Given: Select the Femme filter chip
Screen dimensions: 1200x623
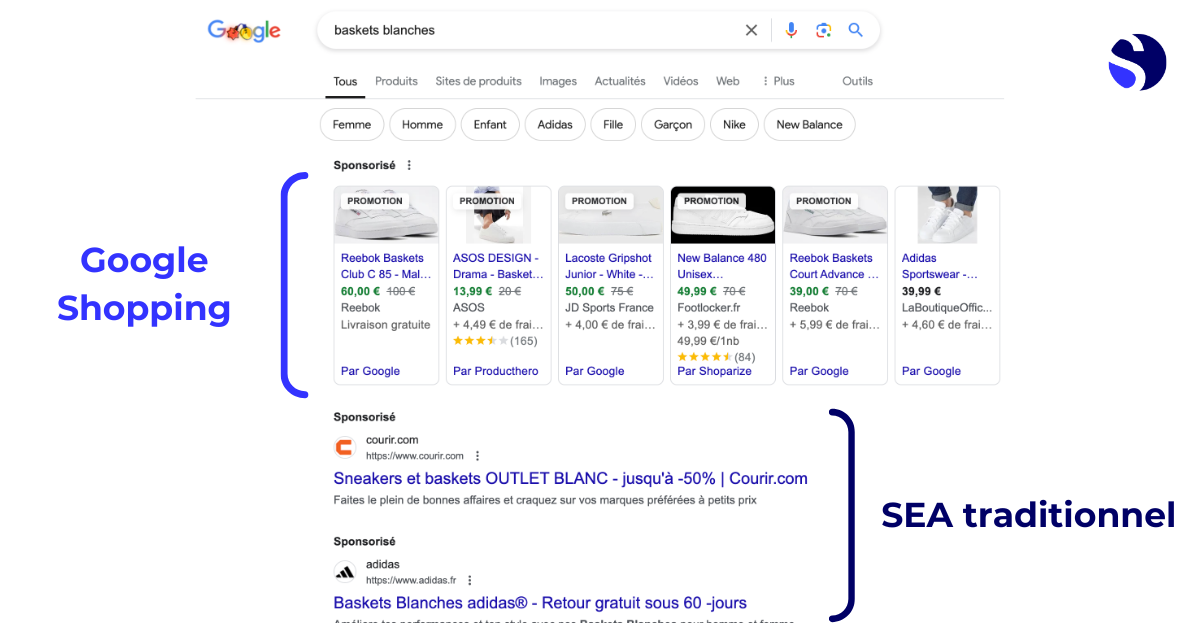Looking at the screenshot, I should click(x=352, y=125).
